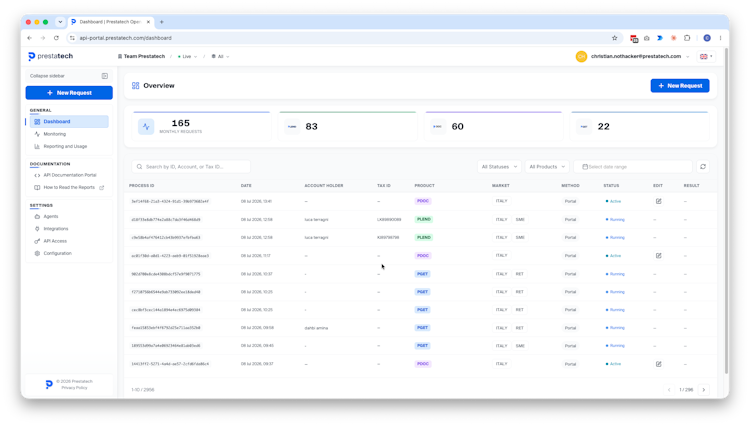Click the prestatech logo

[x=51, y=56]
